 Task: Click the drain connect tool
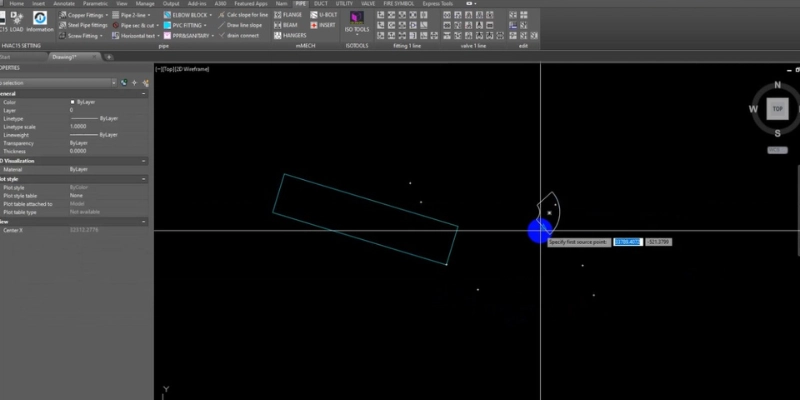[x=238, y=35]
